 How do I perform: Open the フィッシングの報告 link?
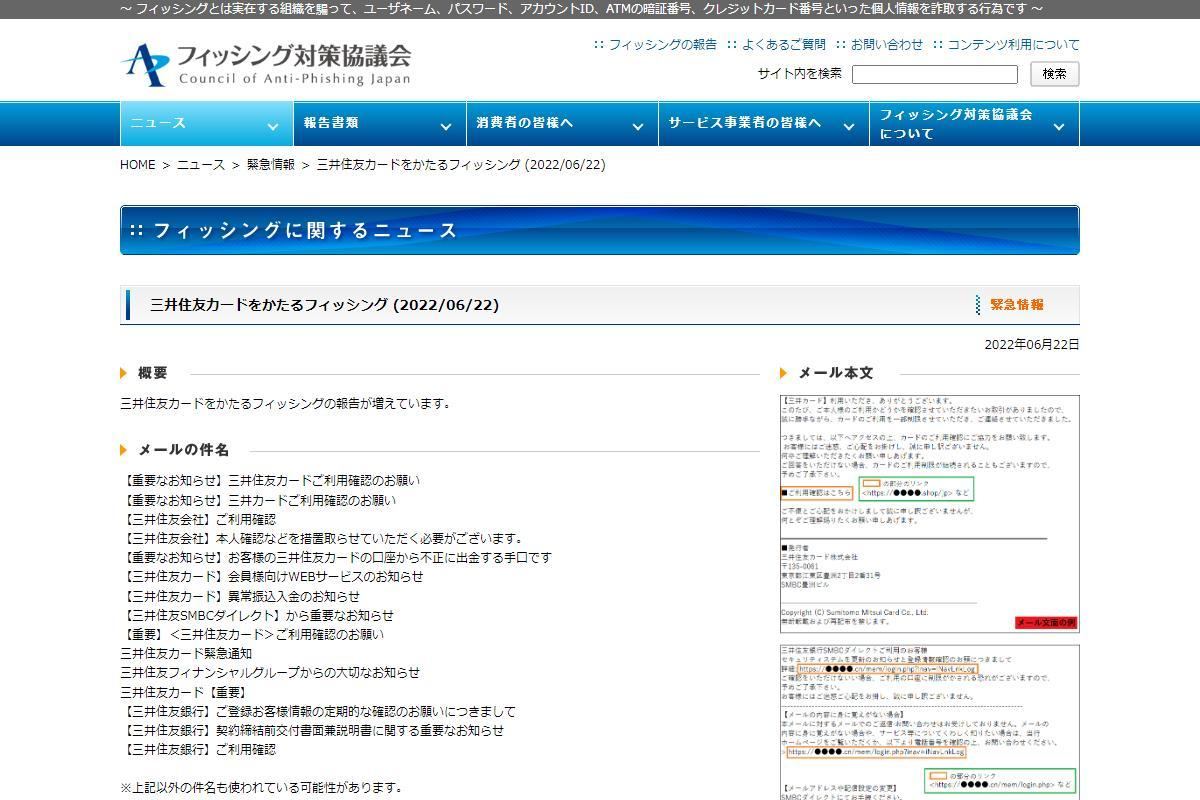(x=662, y=45)
